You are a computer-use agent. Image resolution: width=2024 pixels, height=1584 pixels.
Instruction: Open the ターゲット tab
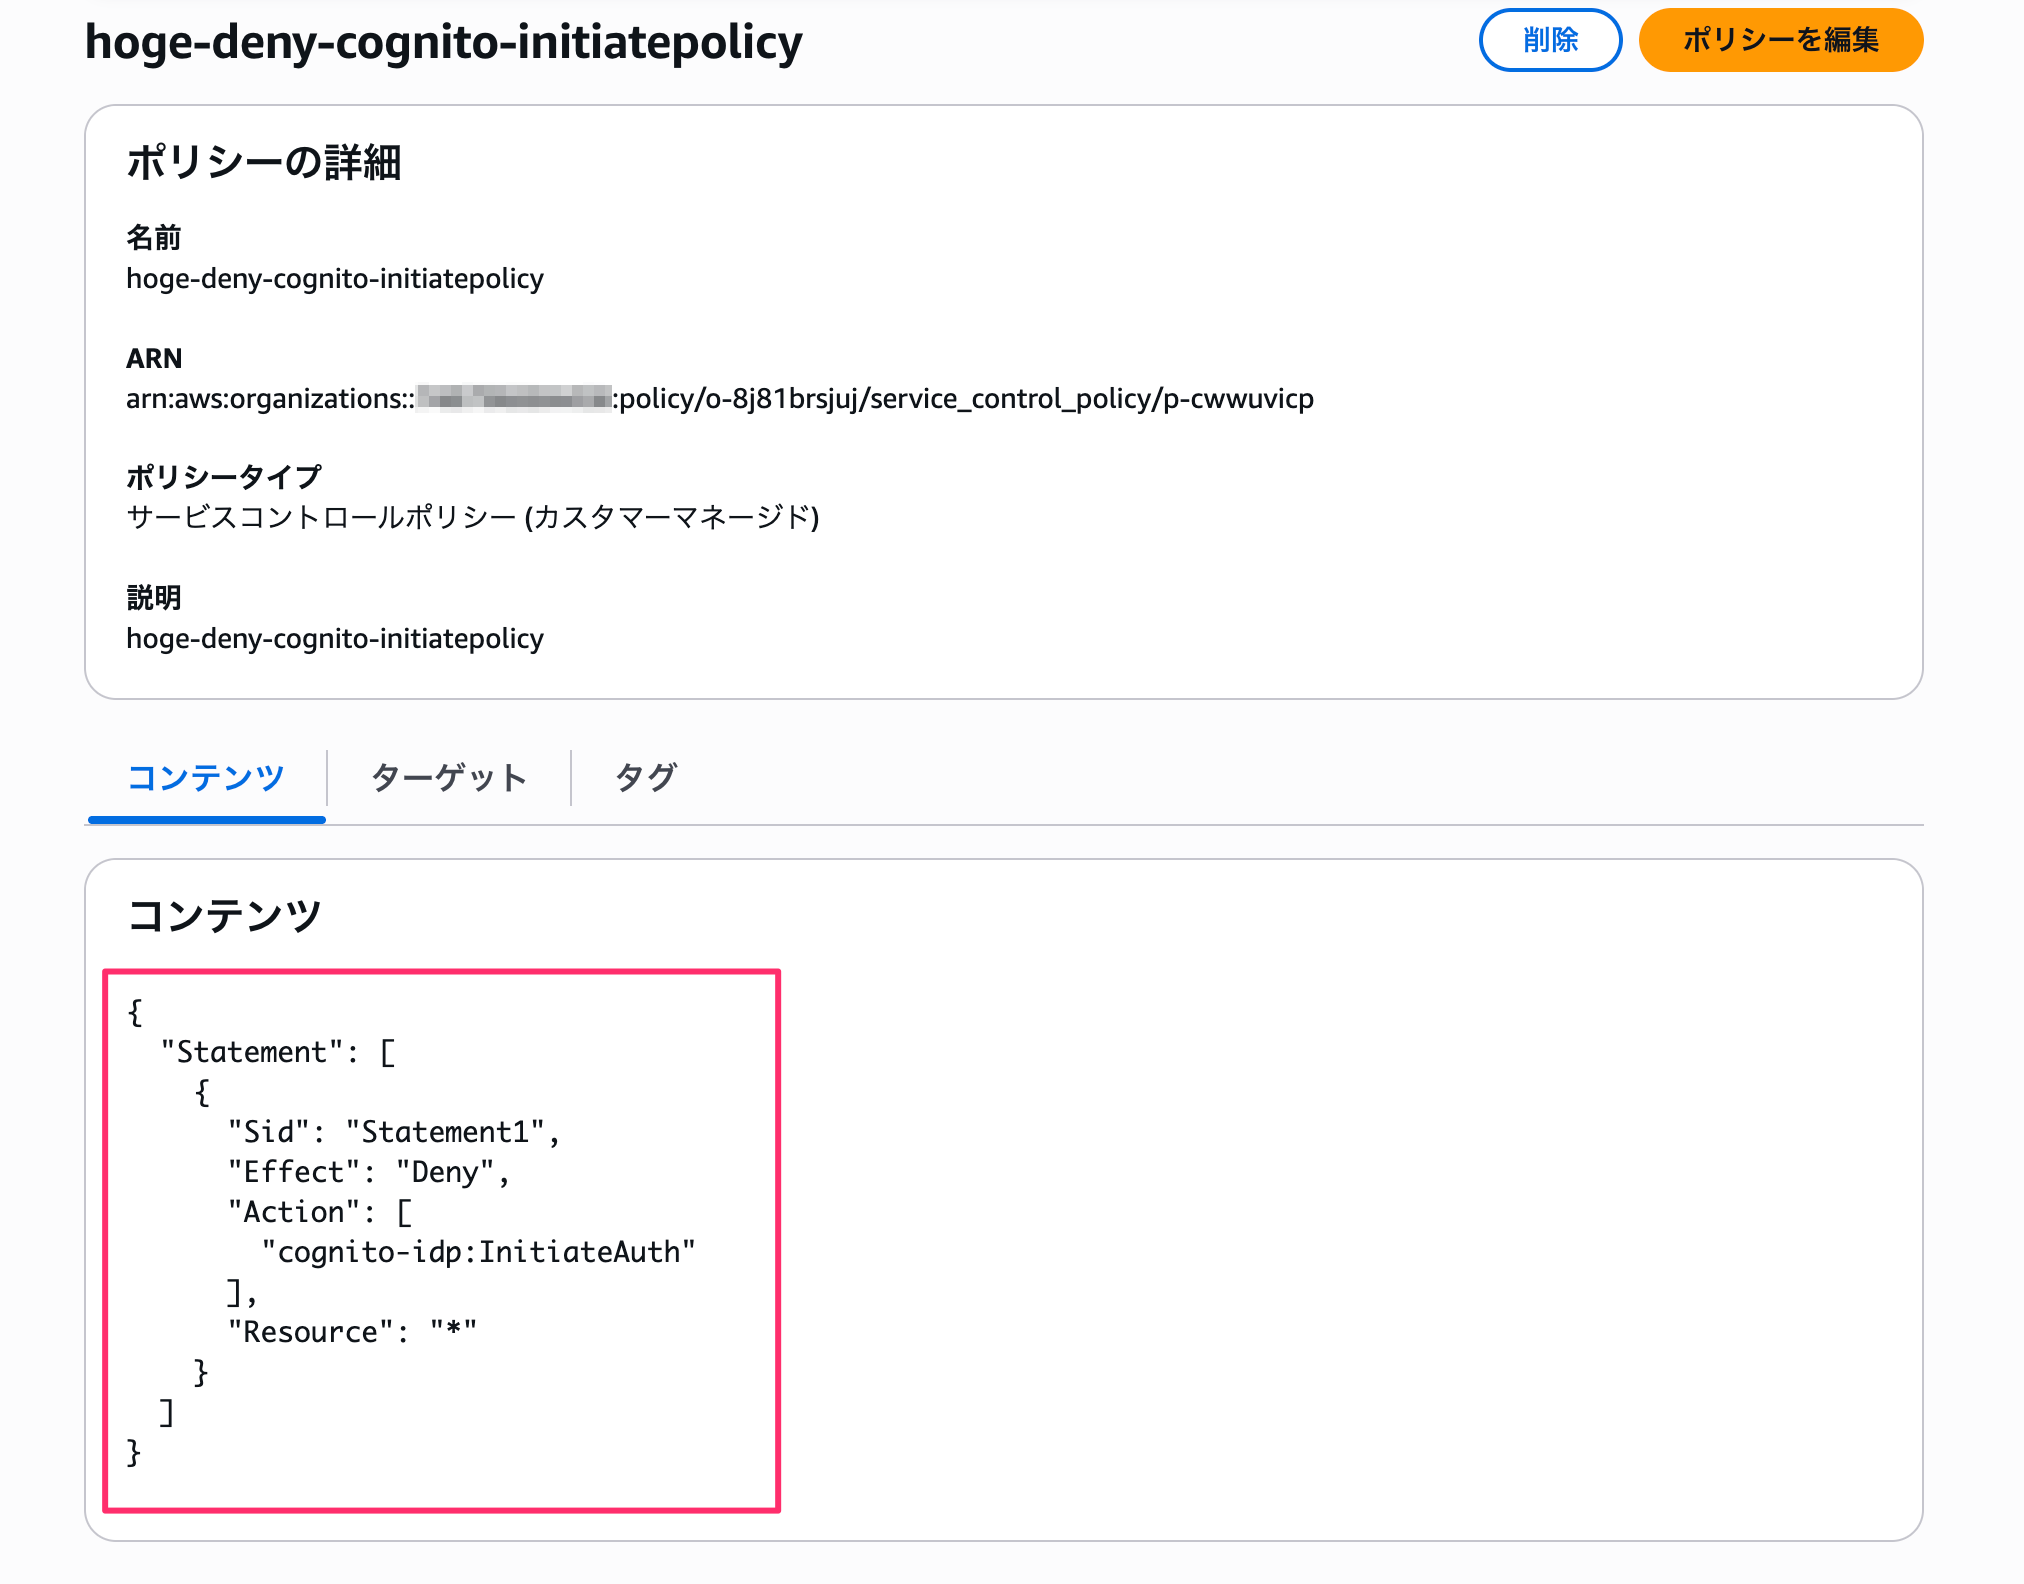(448, 777)
